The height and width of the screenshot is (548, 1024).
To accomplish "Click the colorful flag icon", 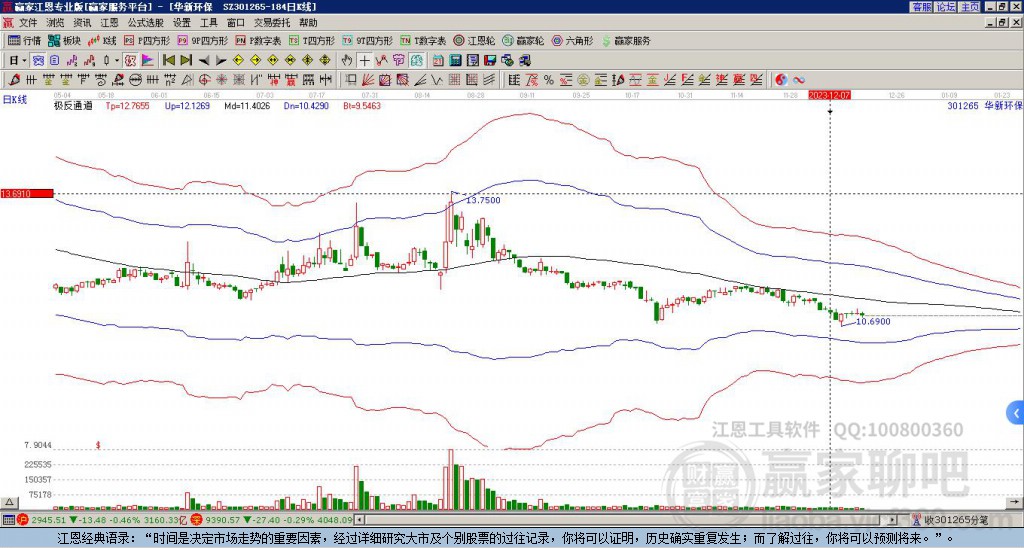I will pyautogui.click(x=148, y=61).
